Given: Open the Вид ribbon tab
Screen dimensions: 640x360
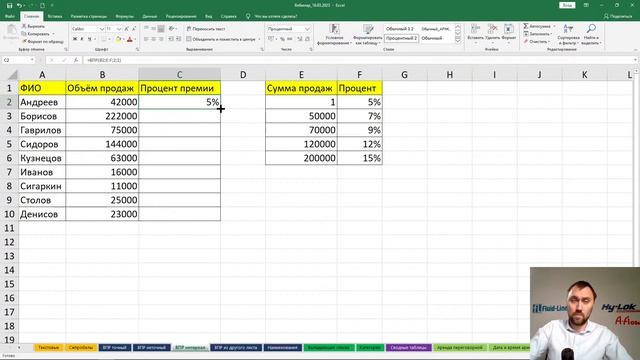Looking at the screenshot, I should coord(209,16).
